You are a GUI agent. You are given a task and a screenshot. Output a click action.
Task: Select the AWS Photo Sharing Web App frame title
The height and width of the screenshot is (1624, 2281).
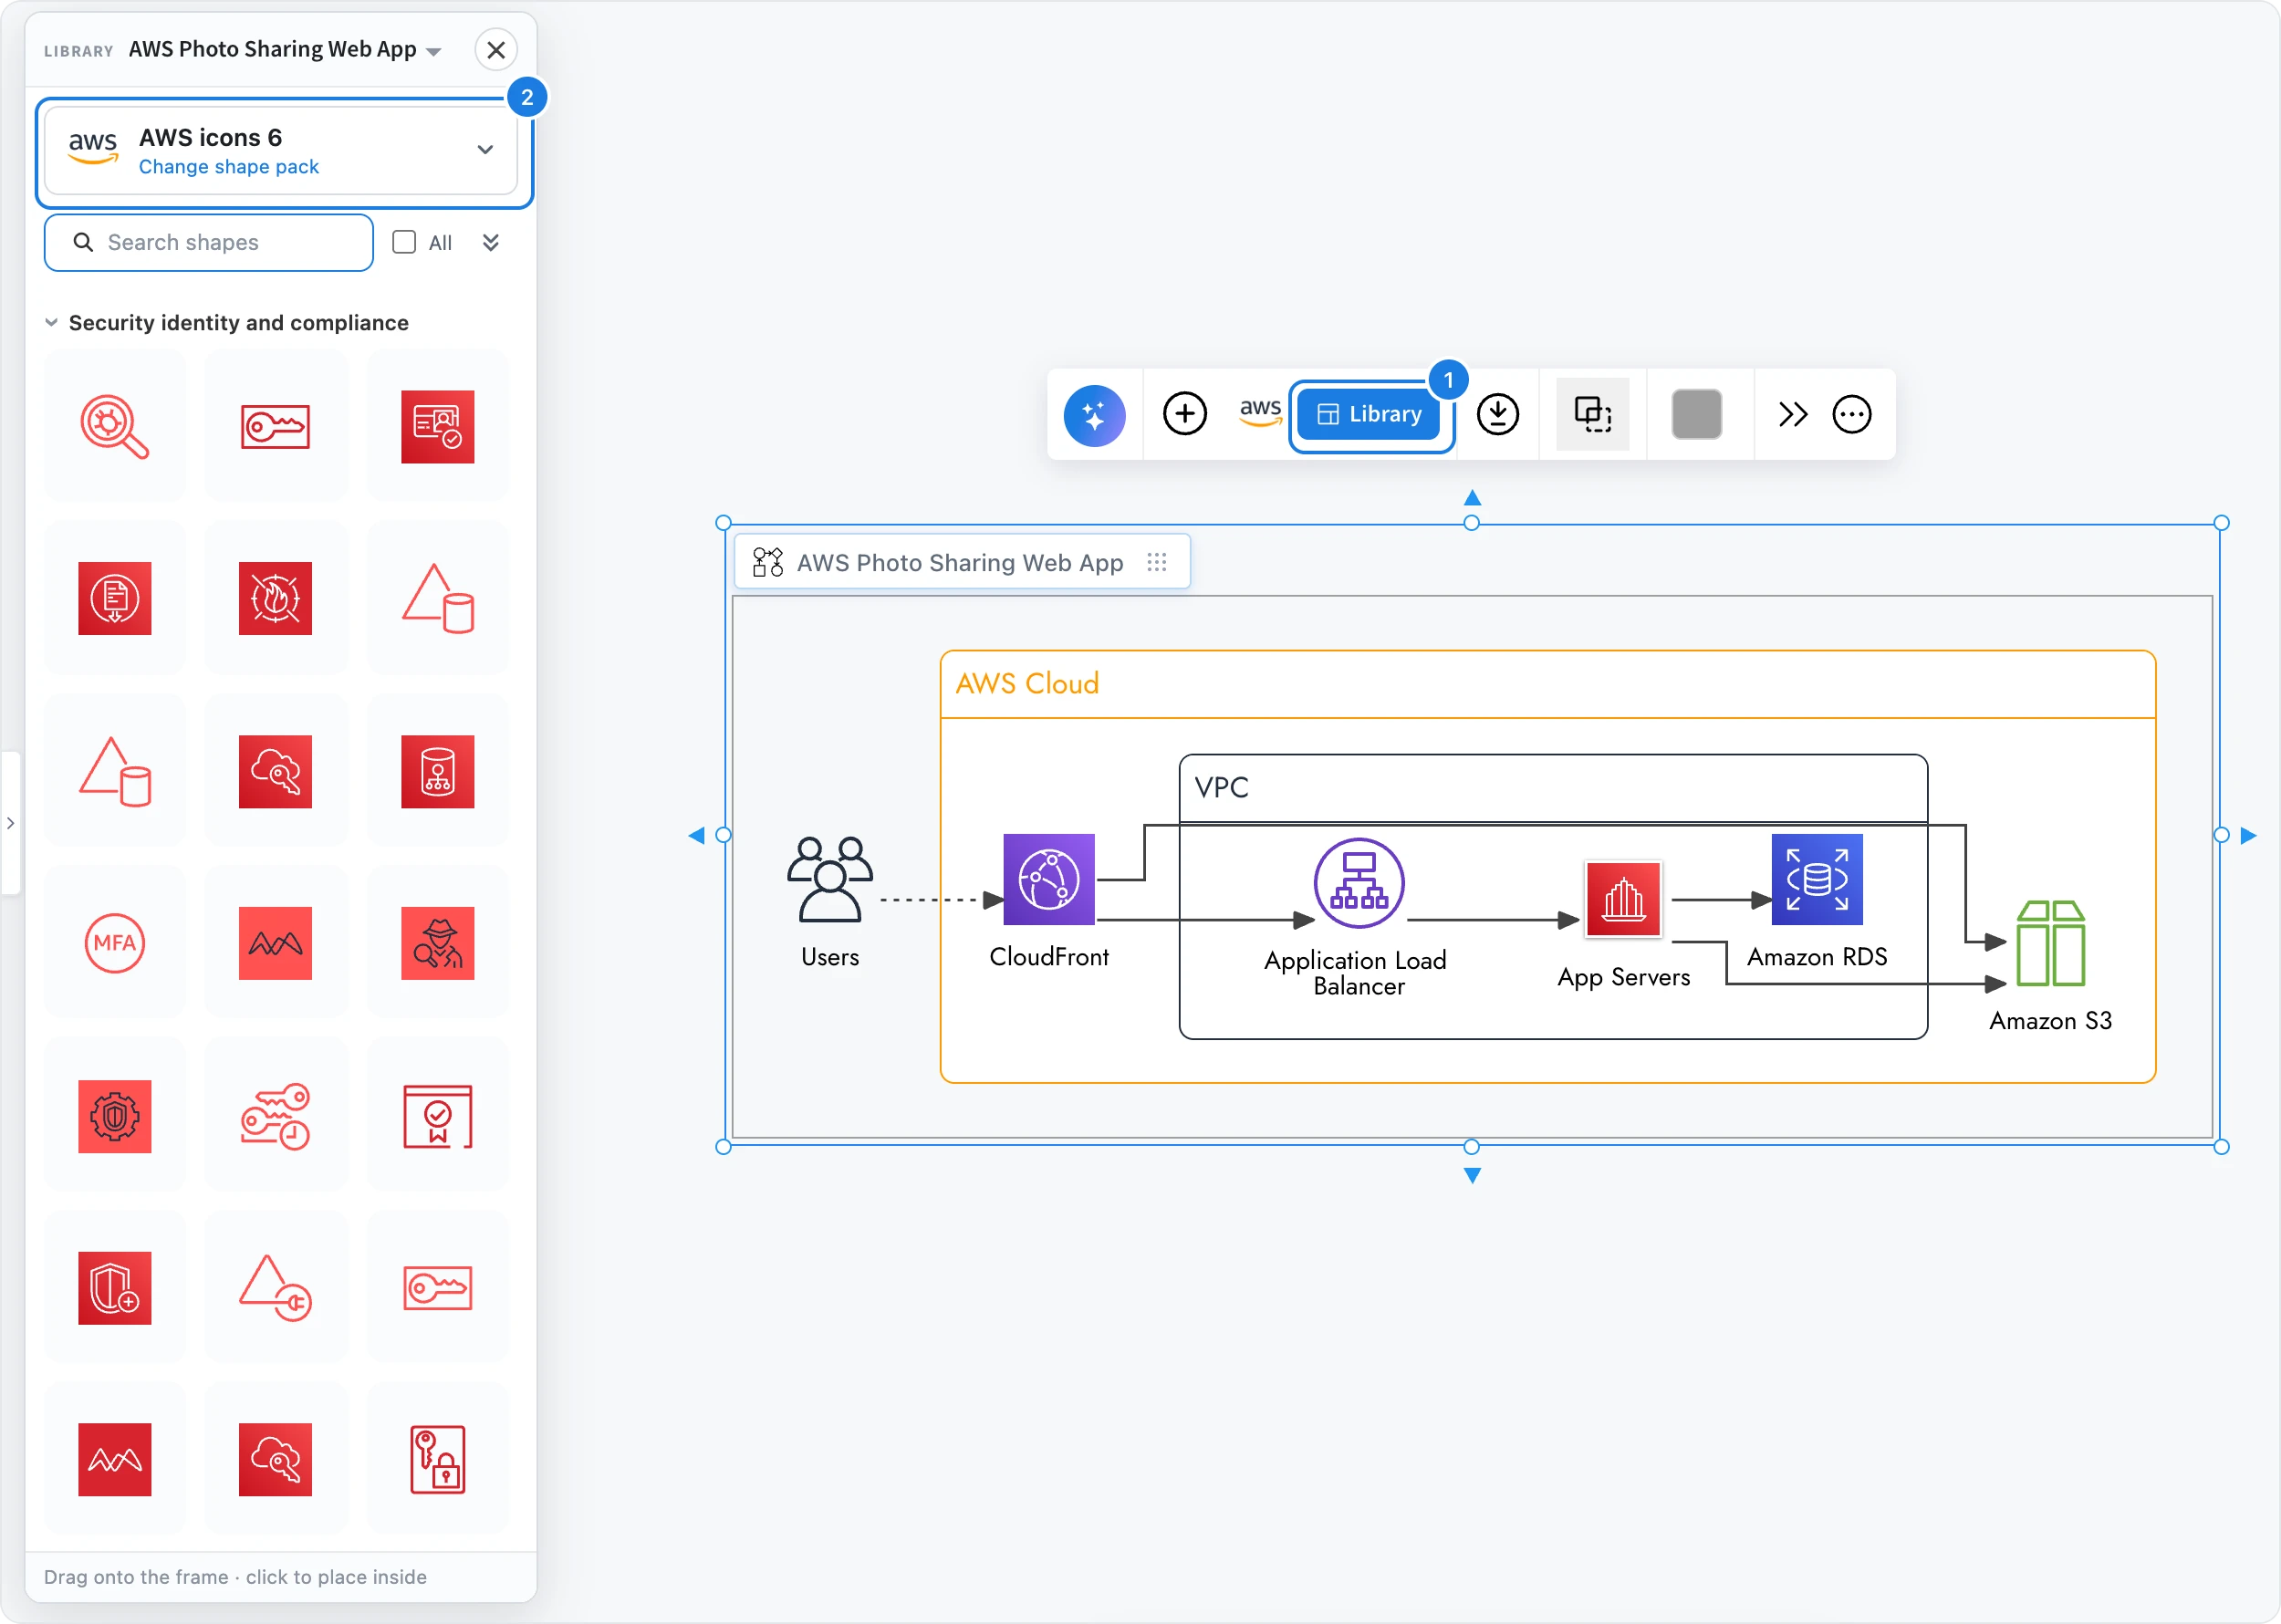pos(960,563)
